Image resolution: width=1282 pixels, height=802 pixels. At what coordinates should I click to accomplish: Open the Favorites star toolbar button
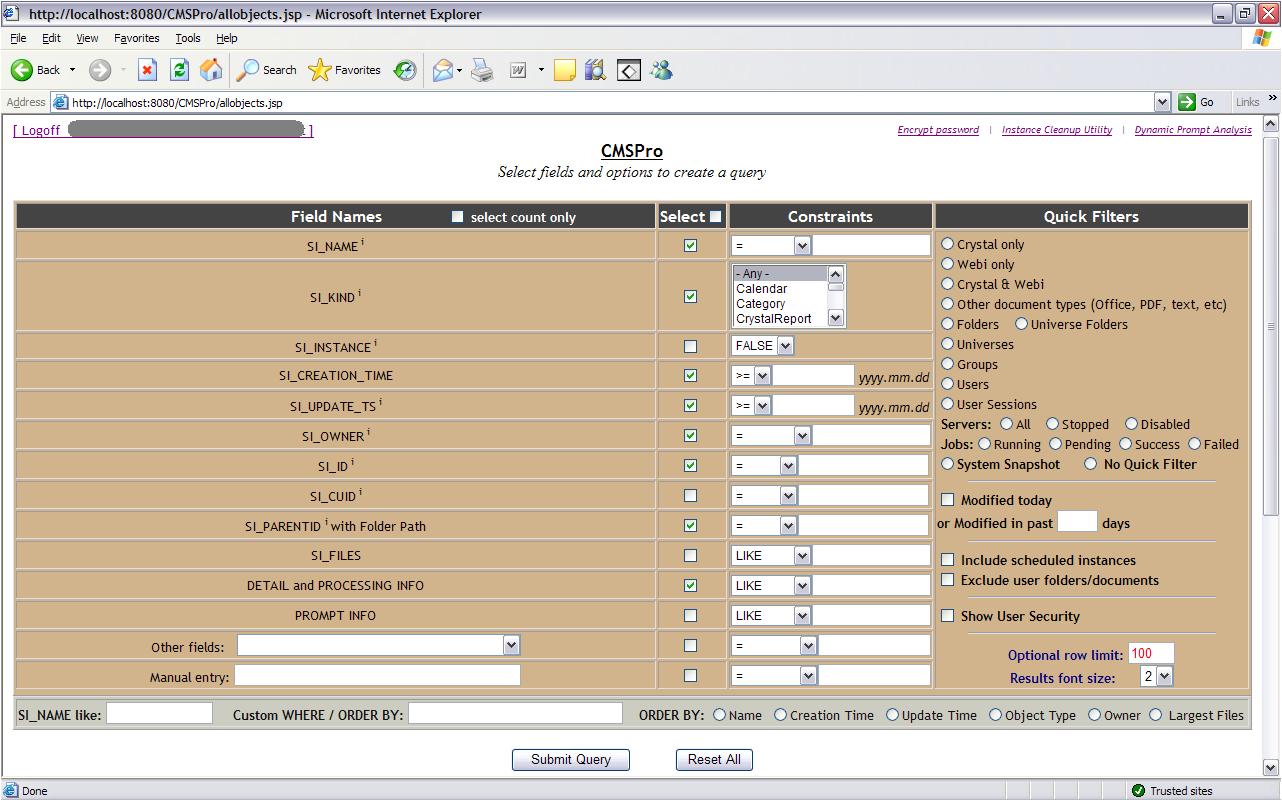pyautogui.click(x=345, y=70)
